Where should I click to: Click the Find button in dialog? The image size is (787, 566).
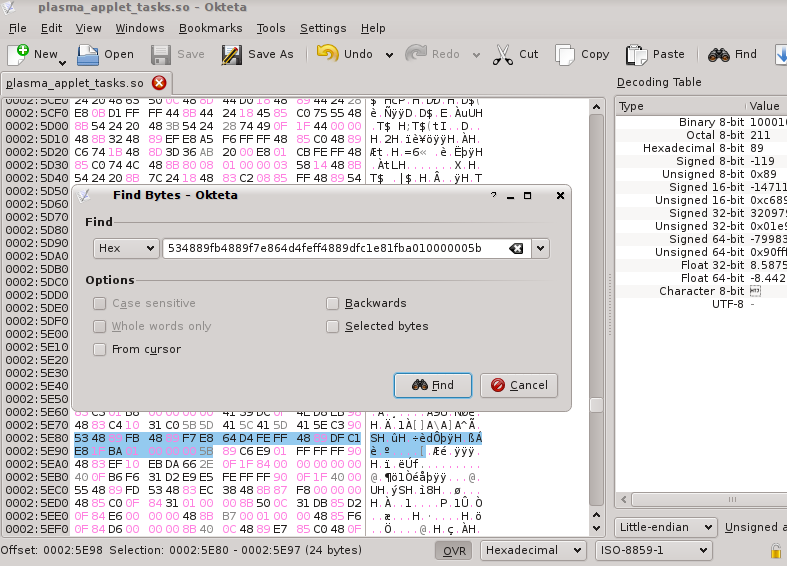tap(433, 385)
